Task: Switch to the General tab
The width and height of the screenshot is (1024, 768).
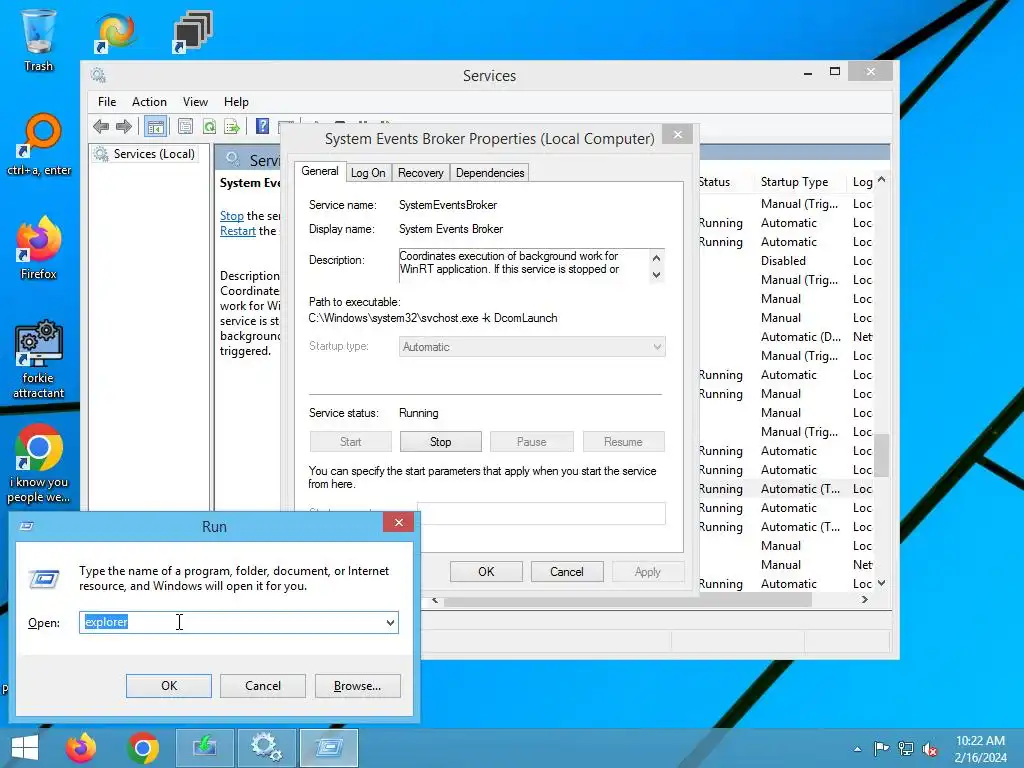Action: (320, 171)
